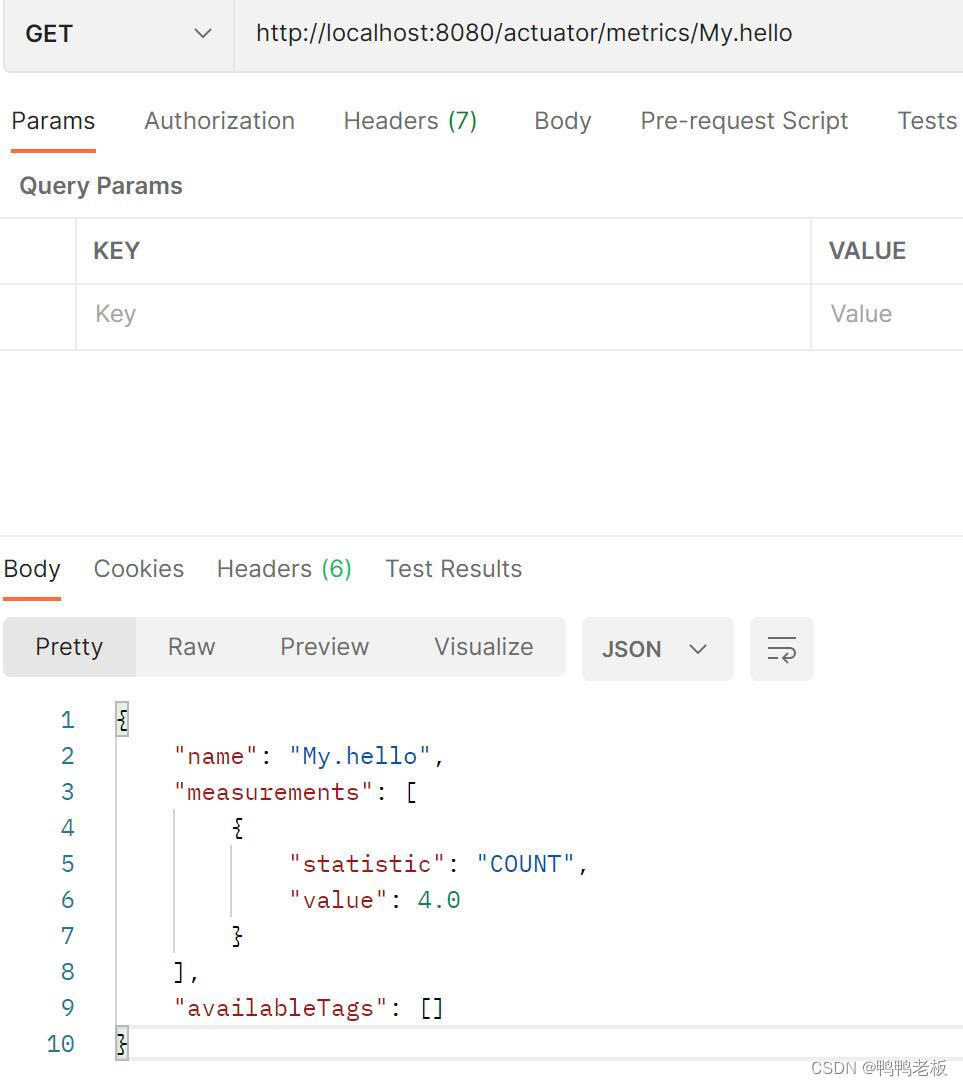Collapse the measurements object on line 4

coord(236,828)
